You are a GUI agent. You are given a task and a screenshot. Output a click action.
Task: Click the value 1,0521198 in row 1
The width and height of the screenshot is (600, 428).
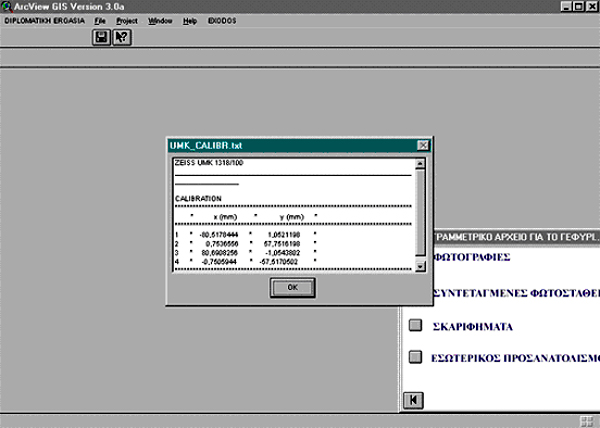point(284,234)
